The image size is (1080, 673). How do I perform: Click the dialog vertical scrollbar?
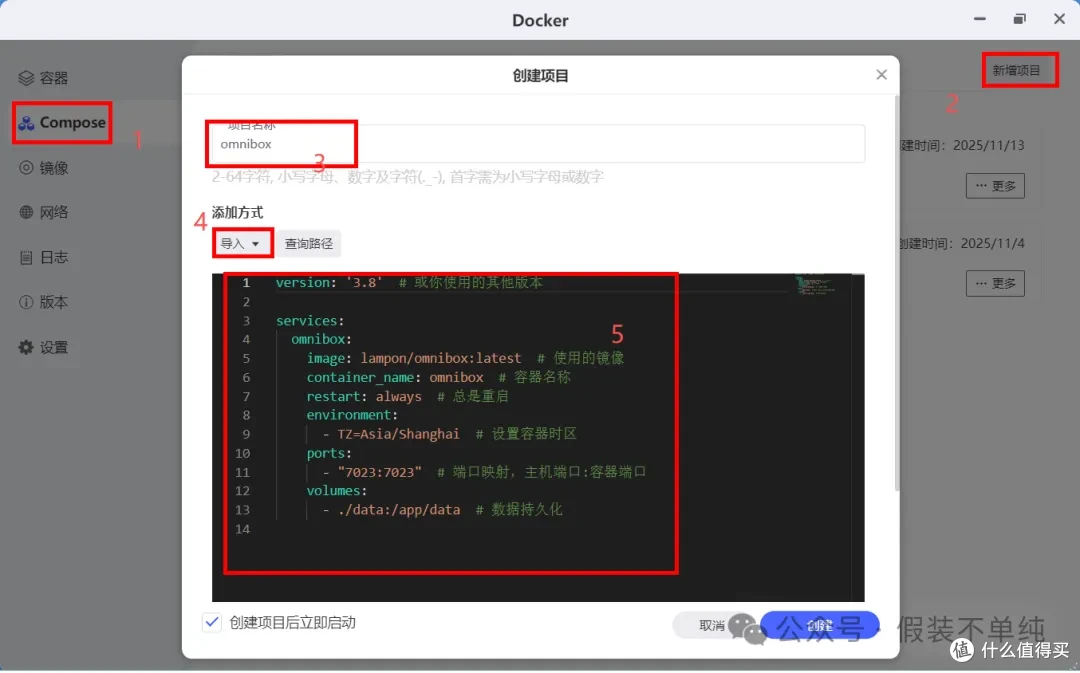[896, 293]
